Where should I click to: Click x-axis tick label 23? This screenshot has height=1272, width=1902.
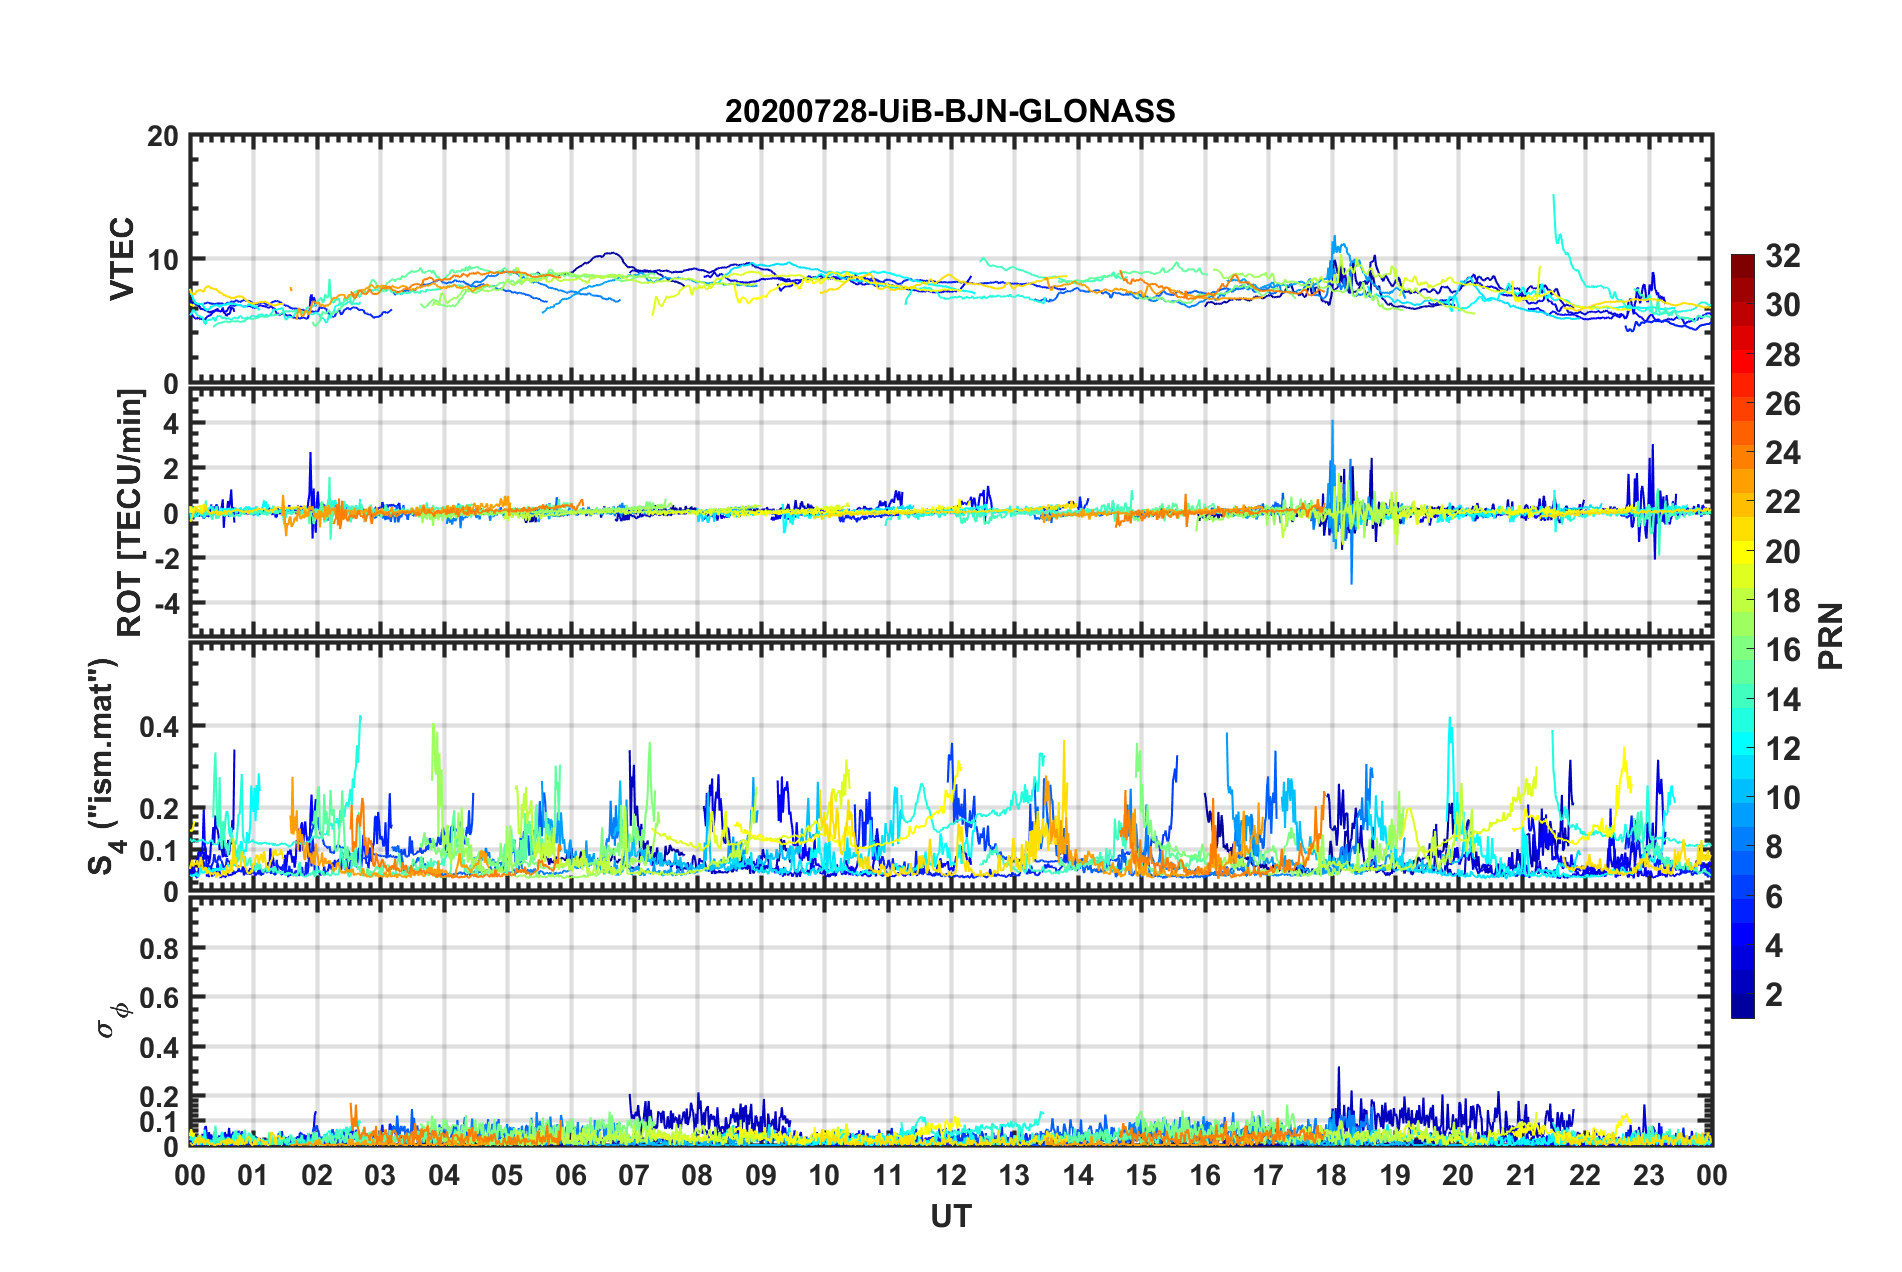point(1648,1175)
